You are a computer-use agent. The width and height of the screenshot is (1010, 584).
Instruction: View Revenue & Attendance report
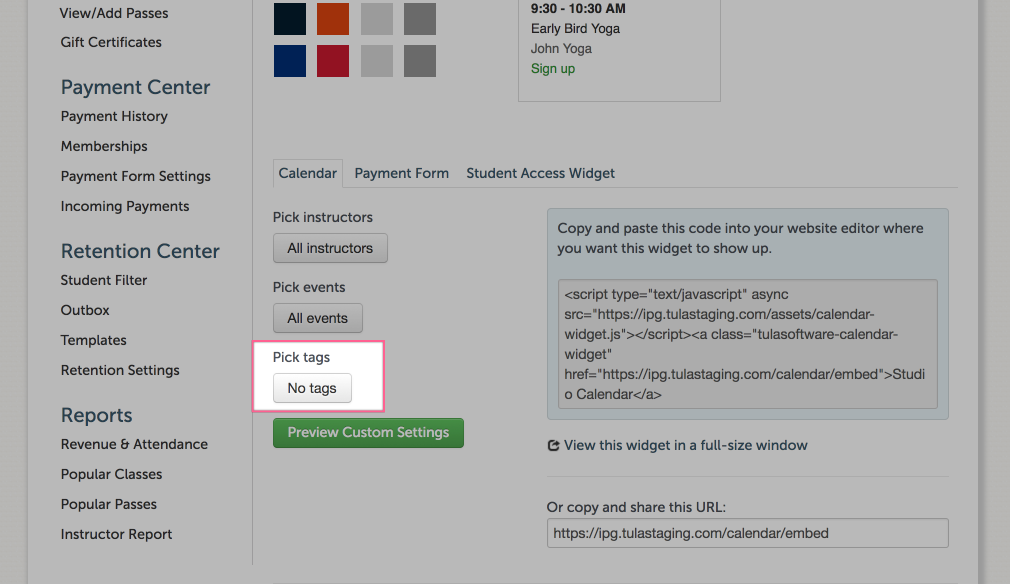pyautogui.click(x=134, y=444)
